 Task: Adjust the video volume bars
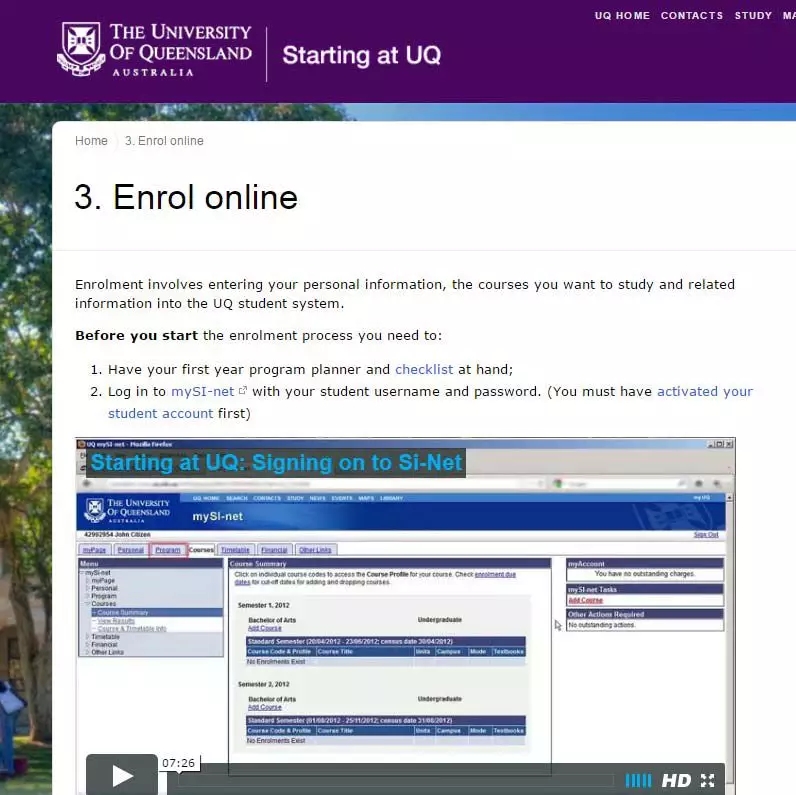coord(638,780)
